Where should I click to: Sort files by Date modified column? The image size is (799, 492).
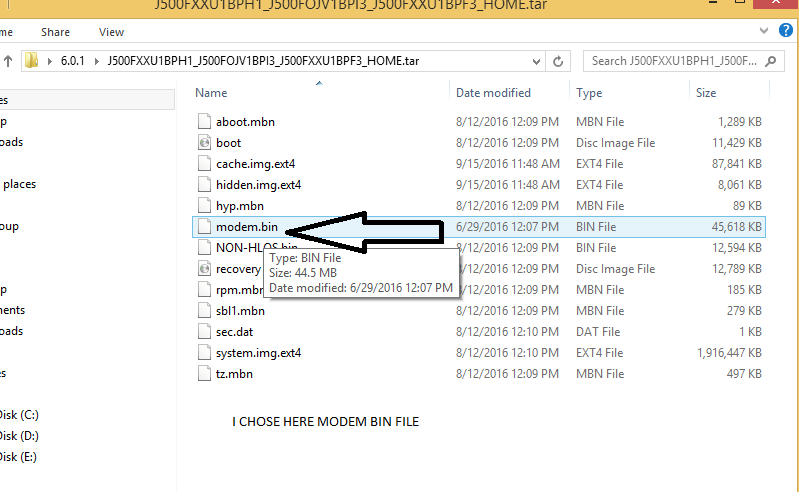point(493,93)
